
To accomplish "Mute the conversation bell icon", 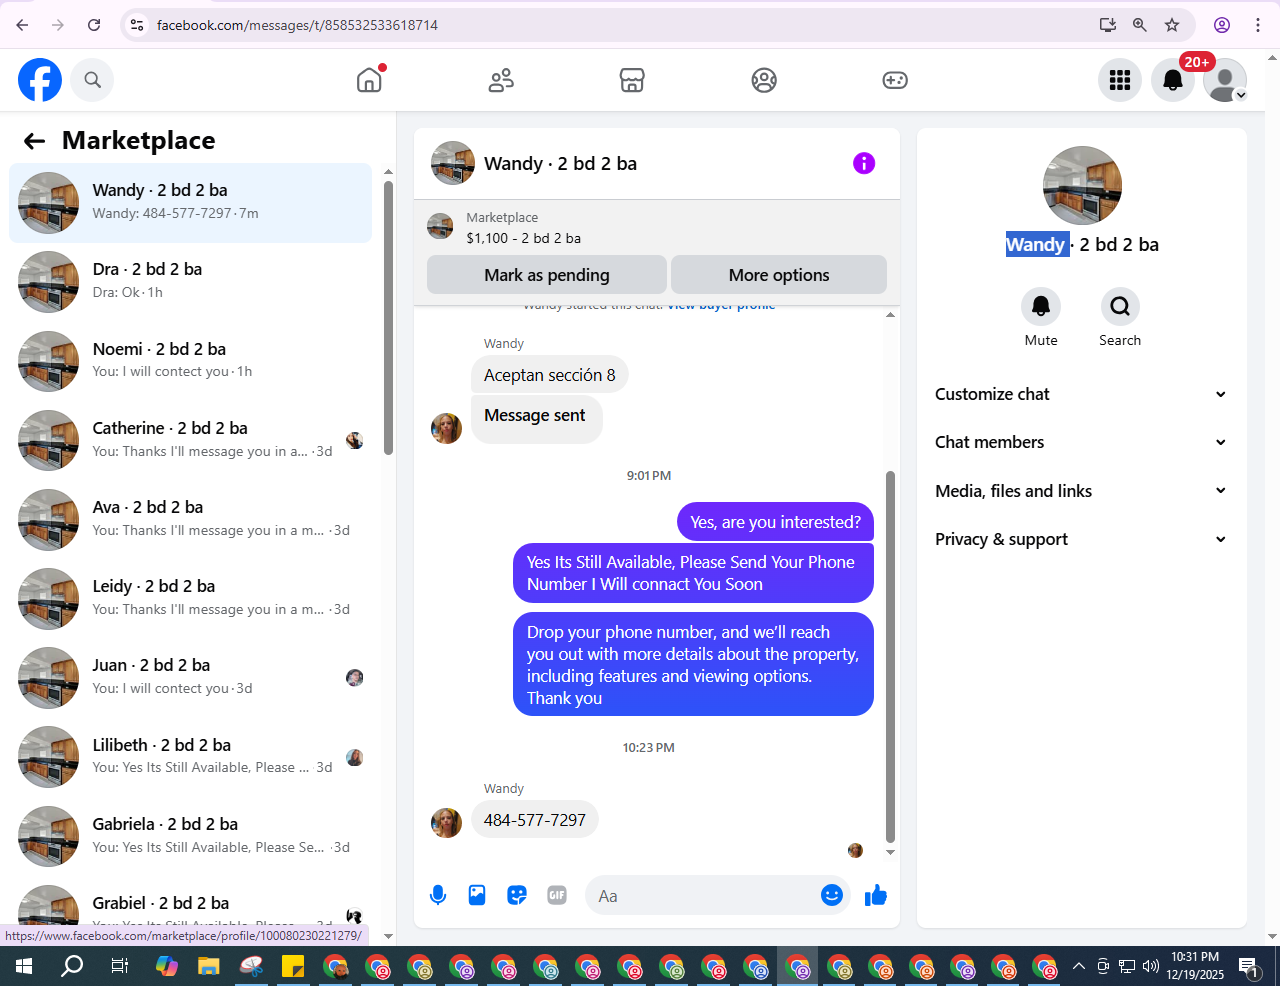I will click(x=1041, y=306).
